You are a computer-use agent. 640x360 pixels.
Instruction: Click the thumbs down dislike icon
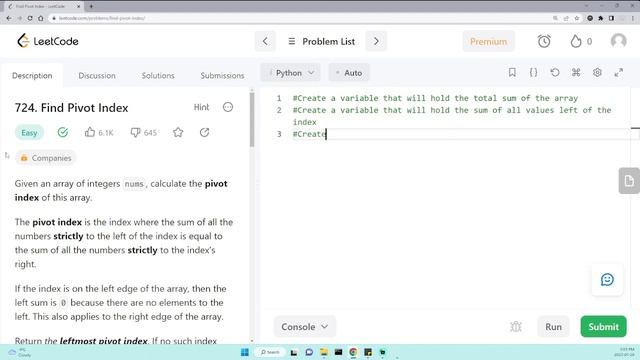(x=135, y=133)
